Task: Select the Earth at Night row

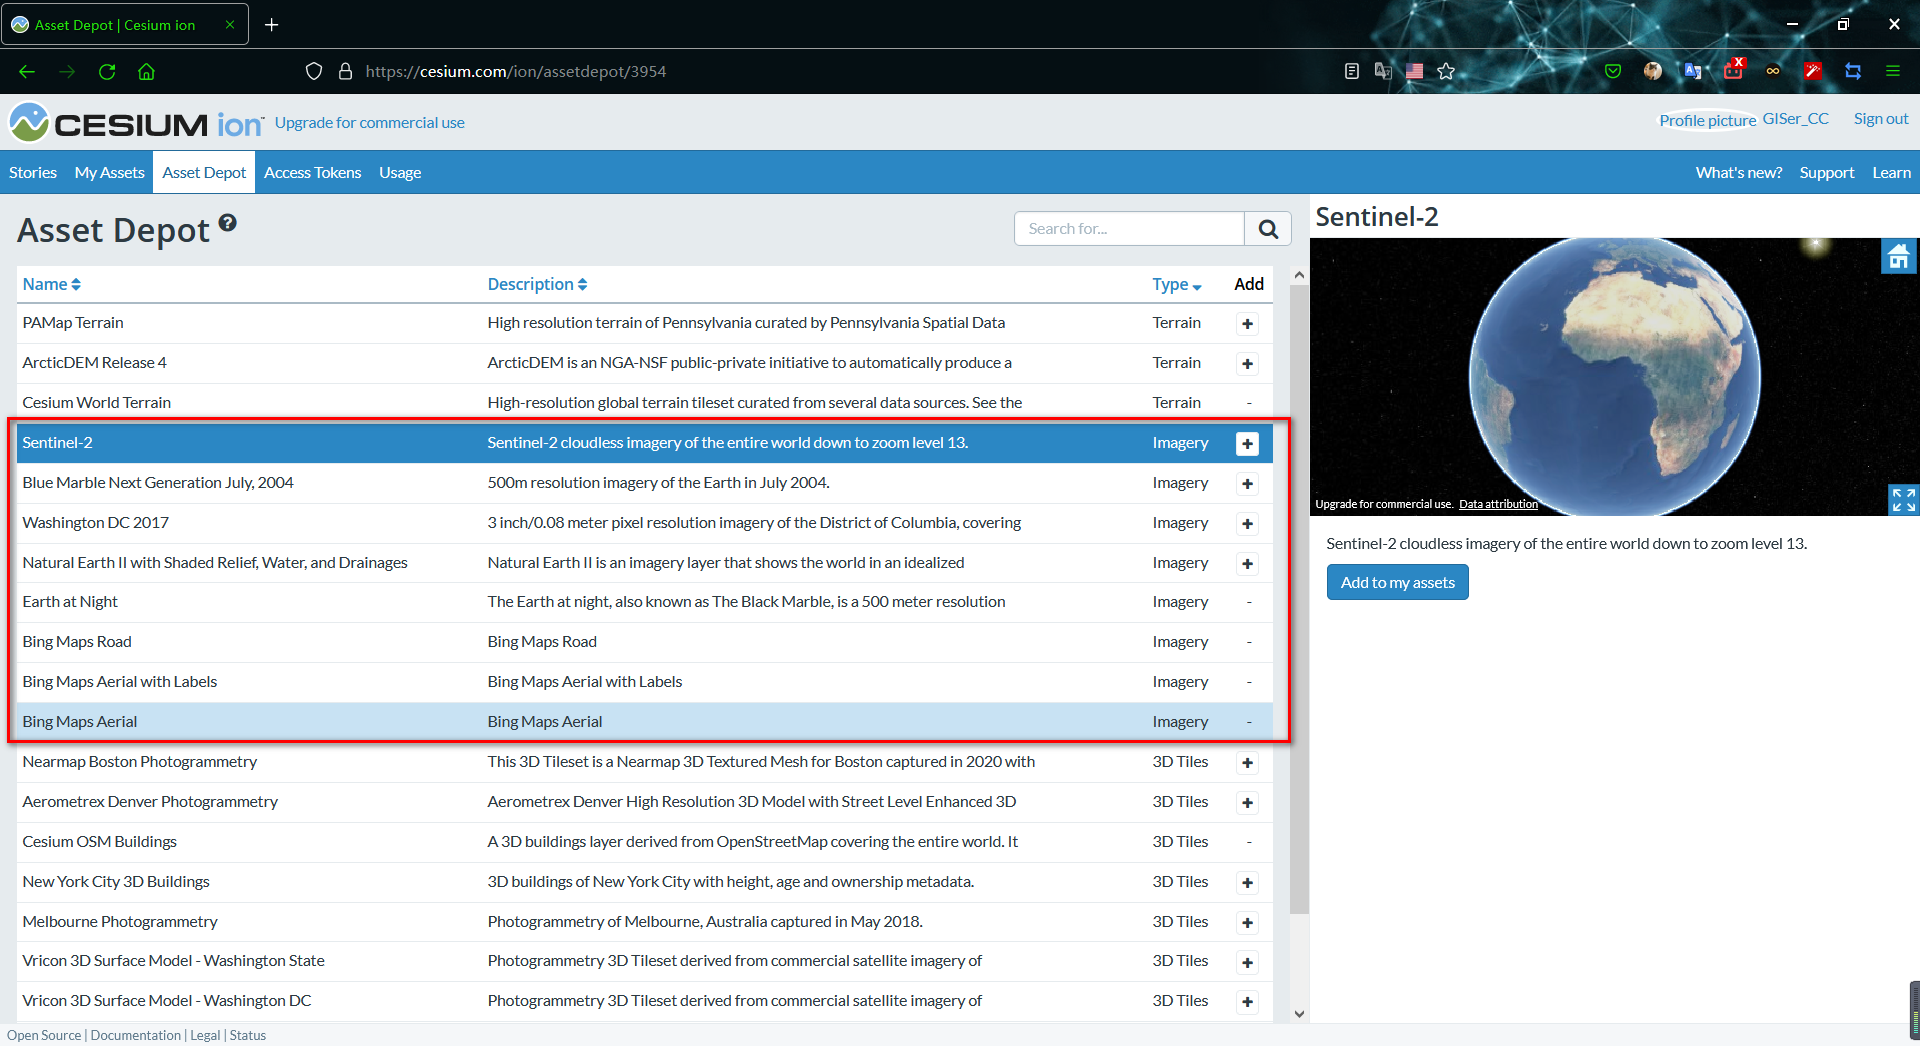Action: pyautogui.click(x=645, y=602)
